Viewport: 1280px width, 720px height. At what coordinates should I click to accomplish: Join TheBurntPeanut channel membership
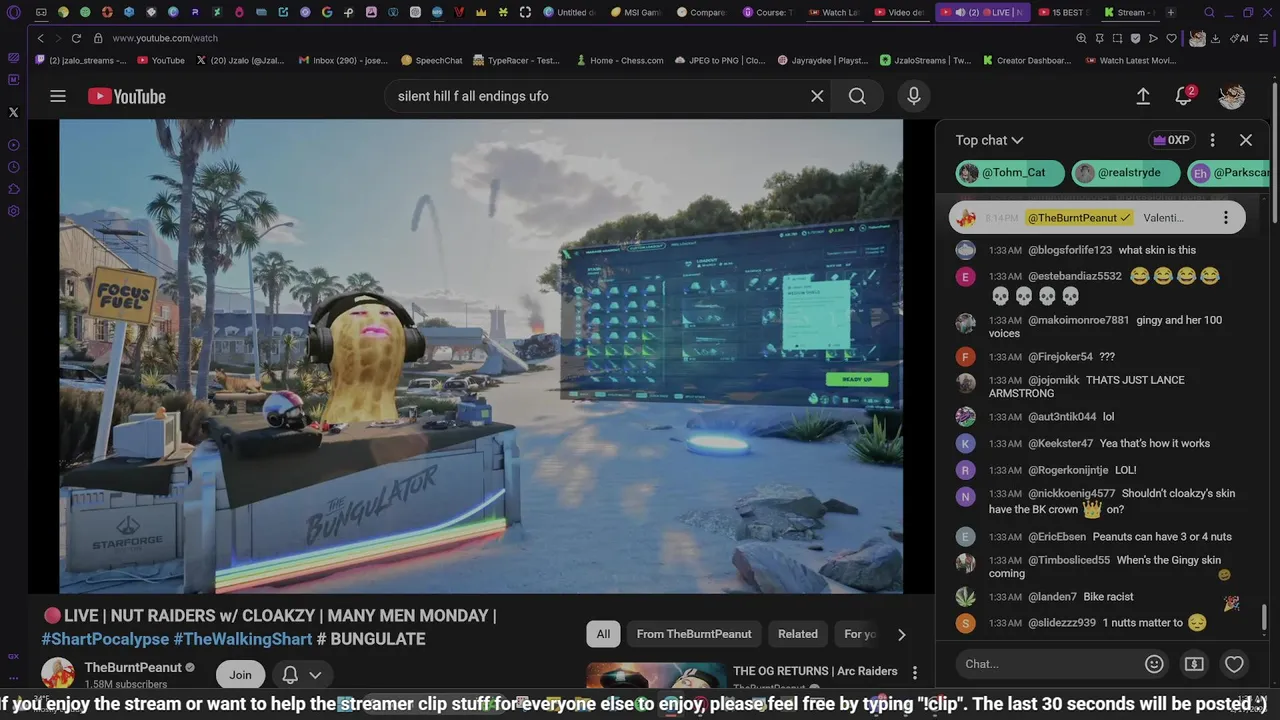click(x=240, y=675)
